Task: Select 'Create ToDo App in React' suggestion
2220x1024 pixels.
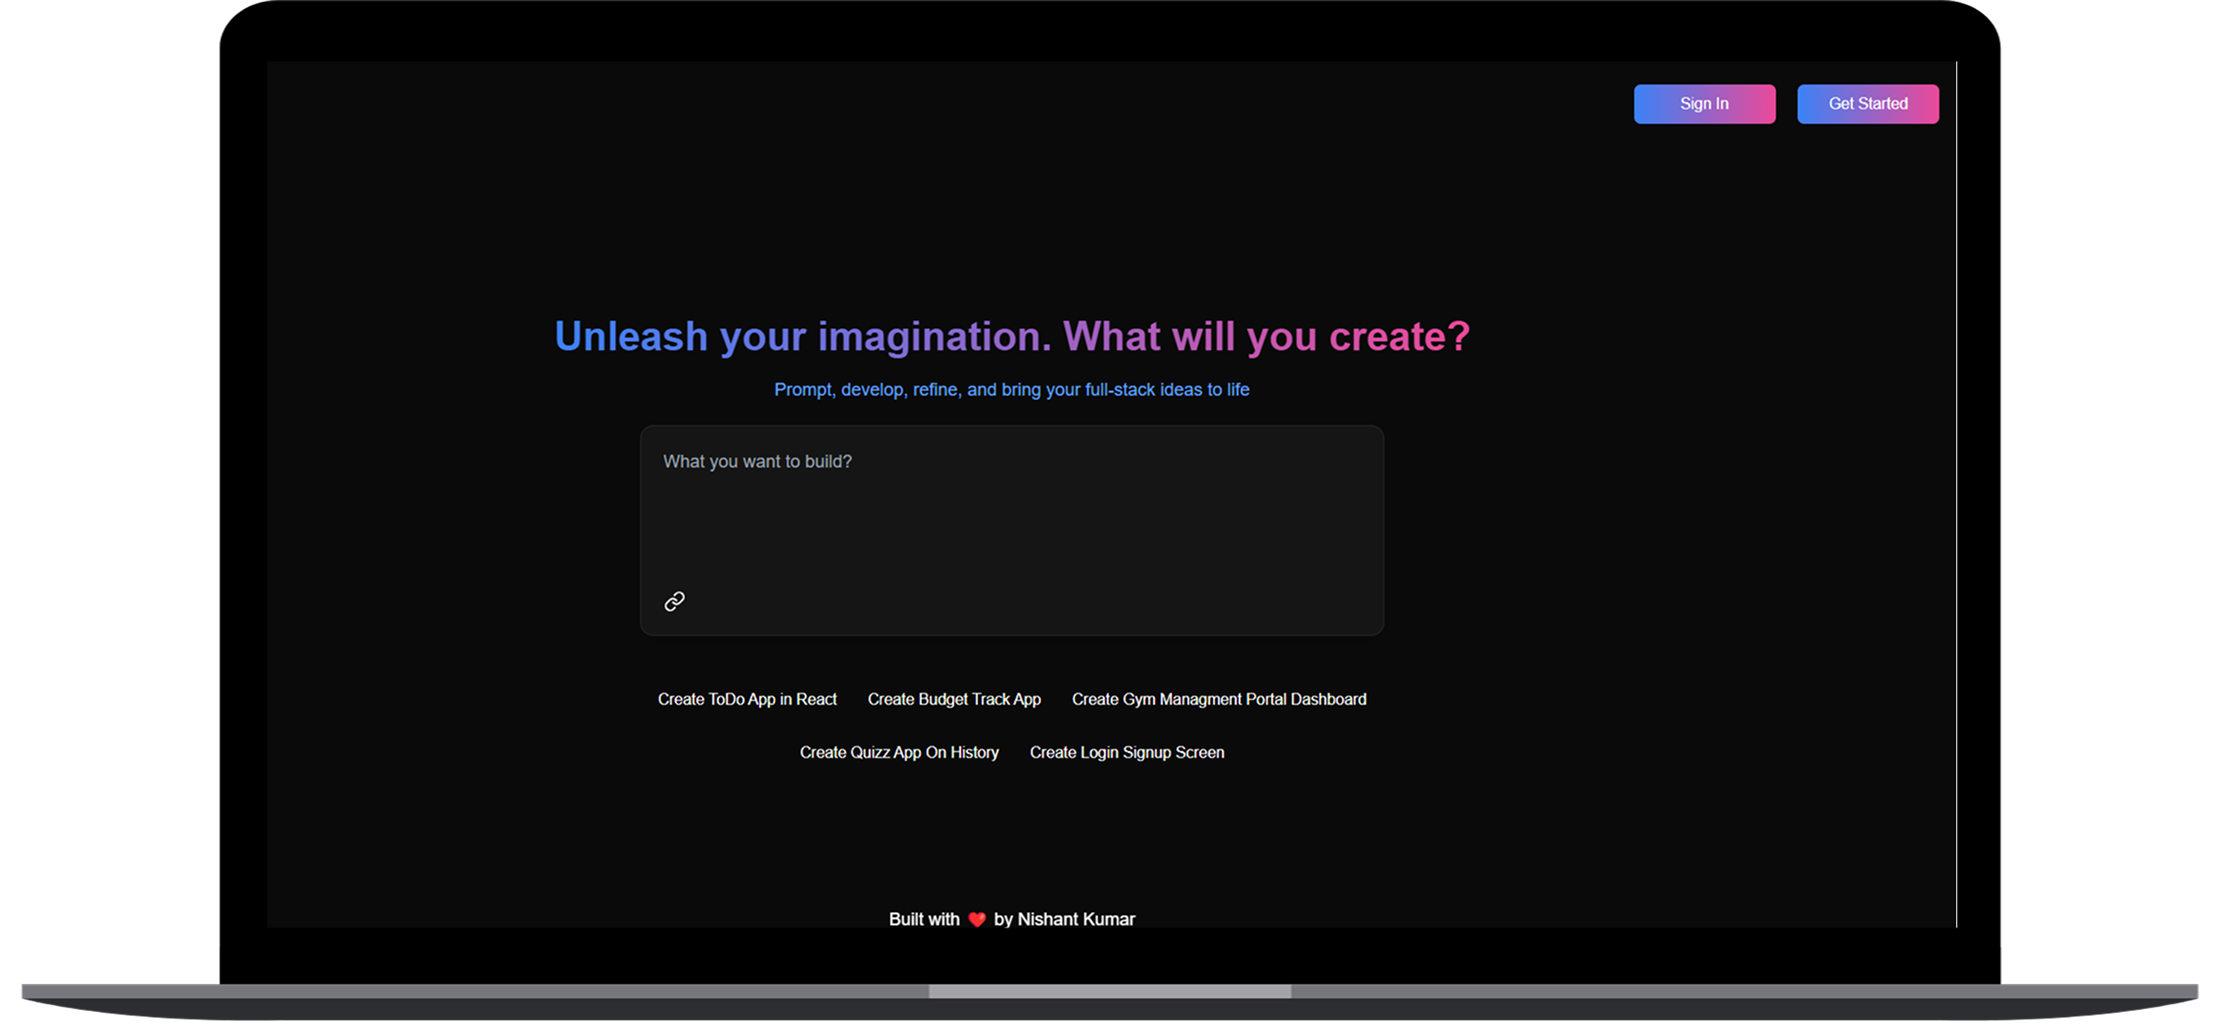Action: pyautogui.click(x=747, y=699)
